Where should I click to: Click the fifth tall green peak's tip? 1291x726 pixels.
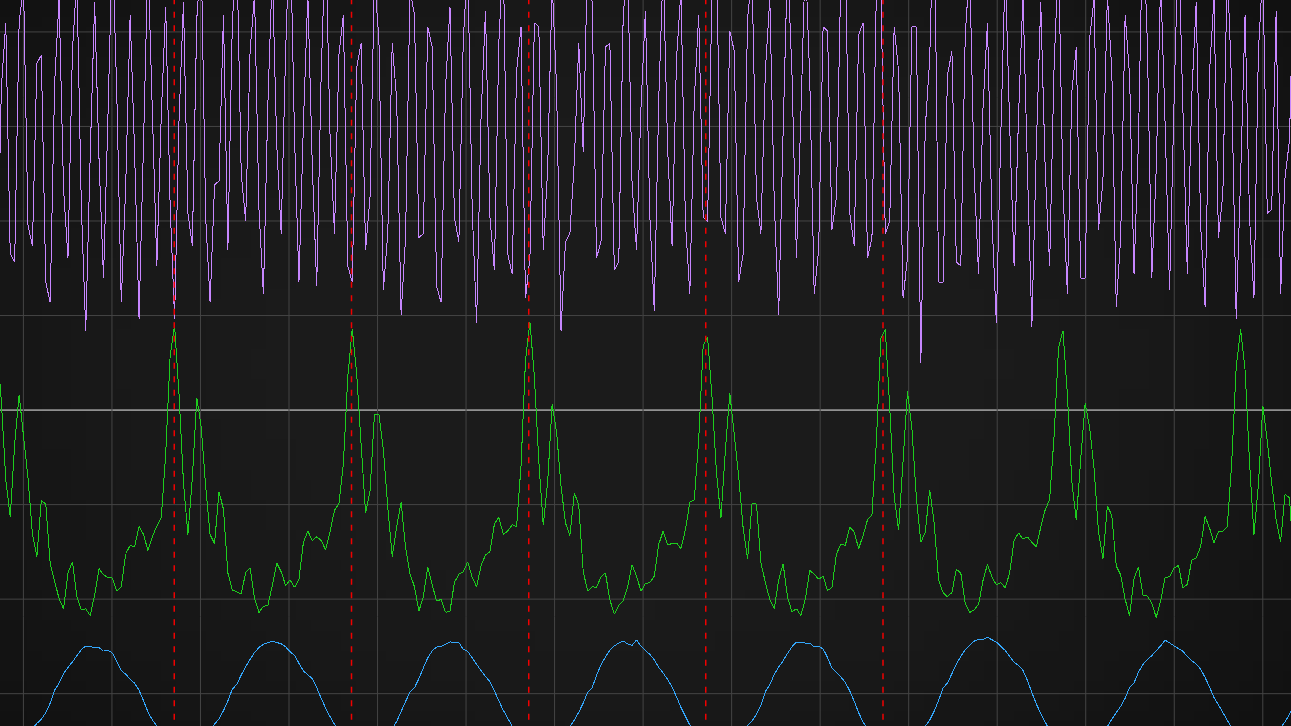pos(884,330)
